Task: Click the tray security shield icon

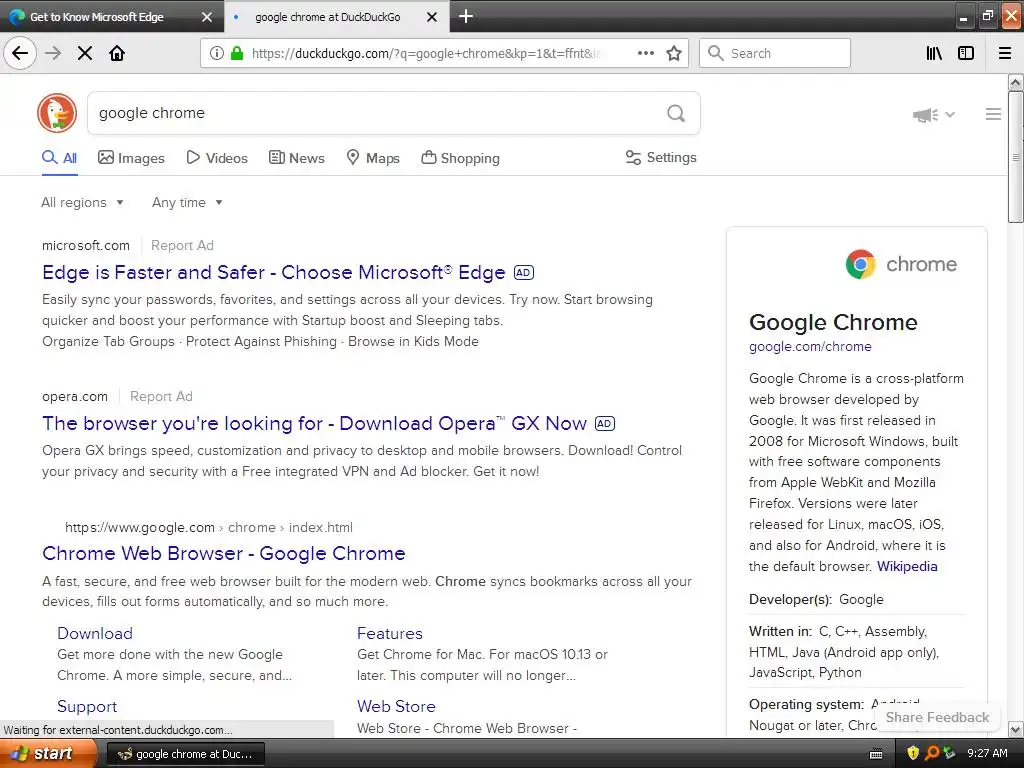Action: coord(913,753)
